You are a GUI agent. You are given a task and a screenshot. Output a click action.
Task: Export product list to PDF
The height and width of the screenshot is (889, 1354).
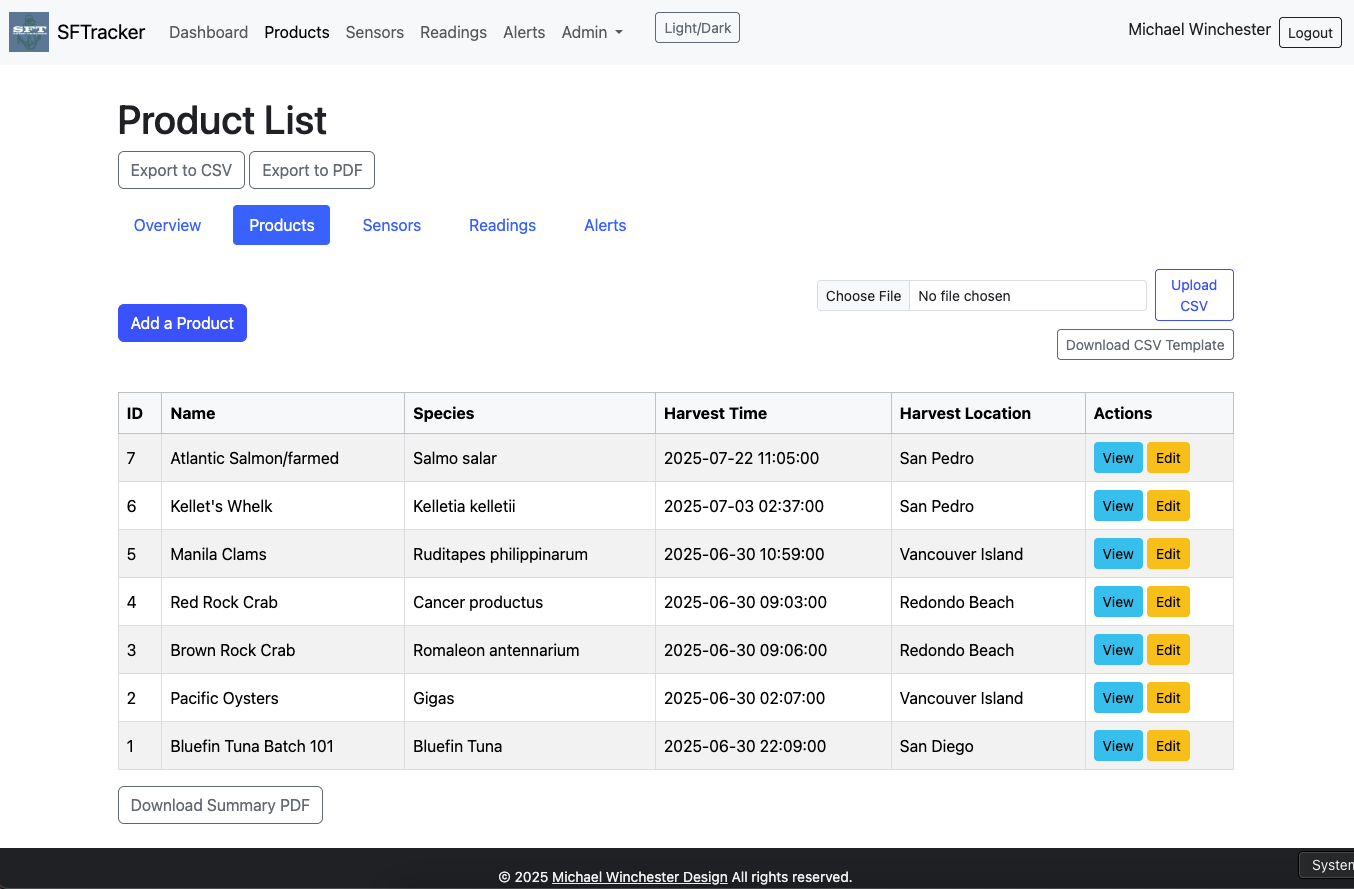coord(312,170)
